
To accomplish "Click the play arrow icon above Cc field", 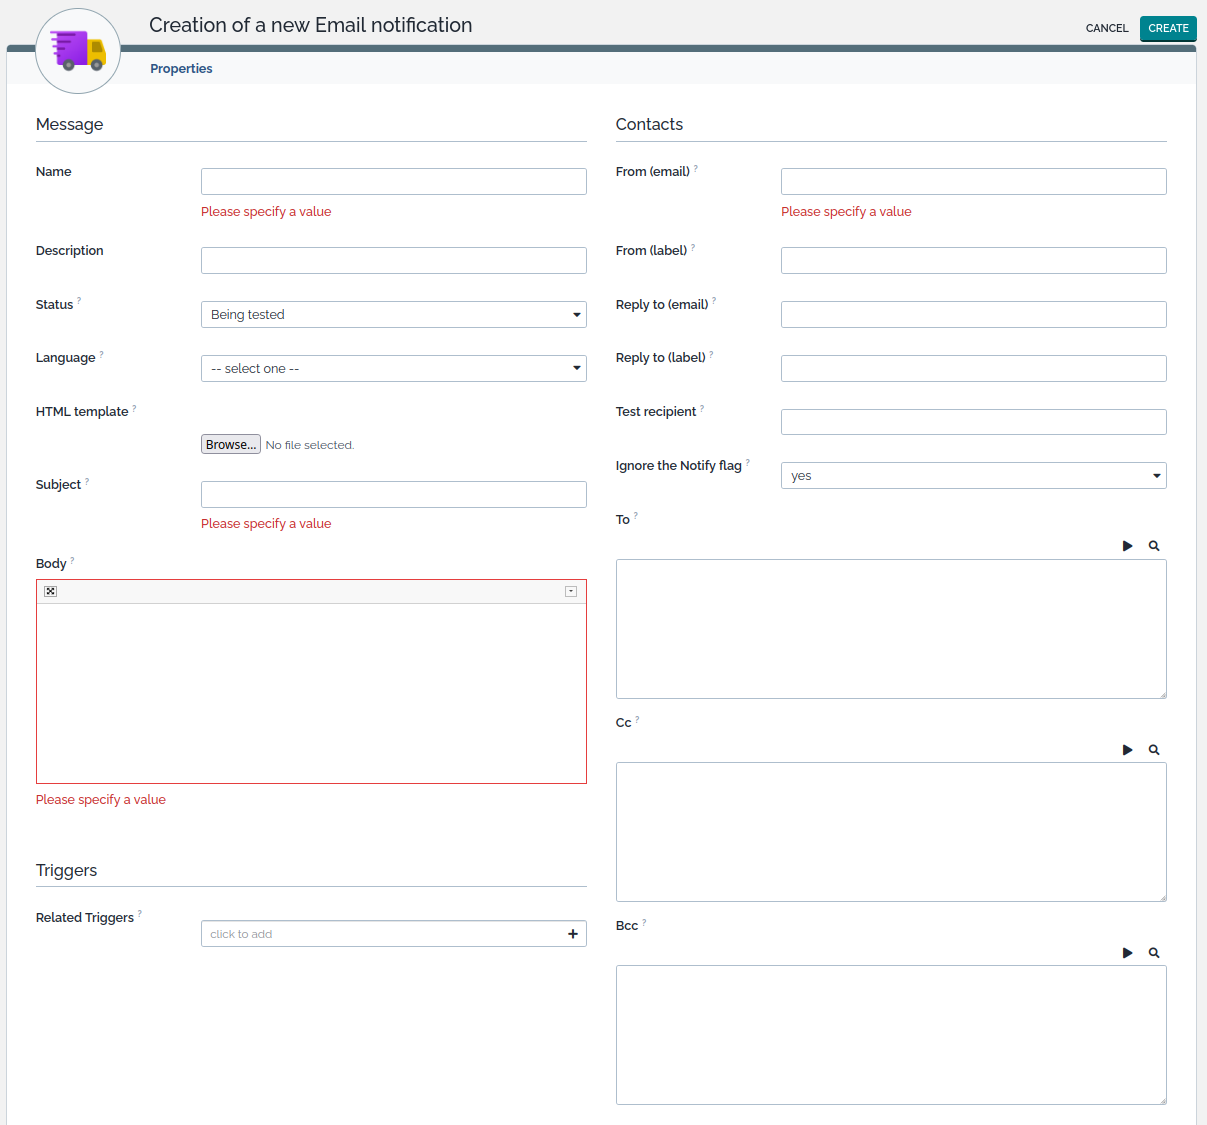I will tap(1127, 750).
